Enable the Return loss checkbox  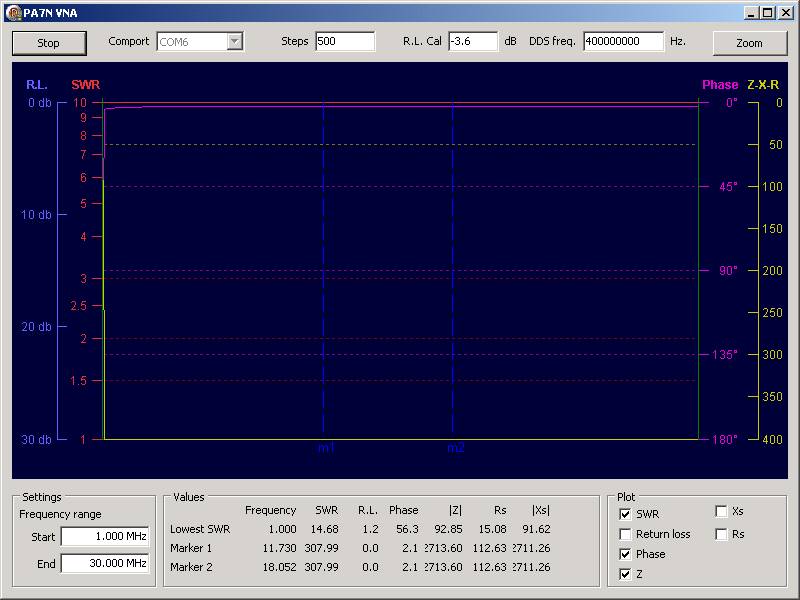tap(626, 534)
